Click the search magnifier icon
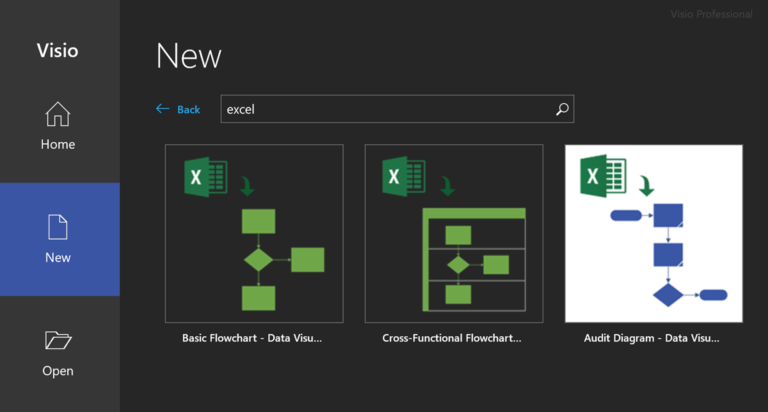The width and height of the screenshot is (768, 412). click(562, 109)
